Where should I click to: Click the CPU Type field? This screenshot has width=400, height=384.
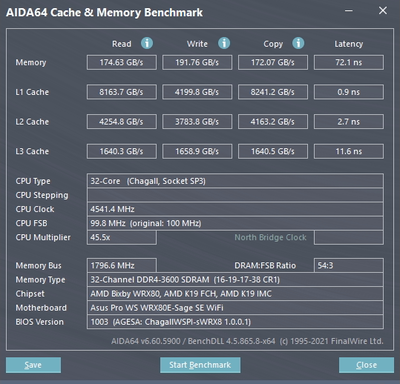[x=235, y=181]
